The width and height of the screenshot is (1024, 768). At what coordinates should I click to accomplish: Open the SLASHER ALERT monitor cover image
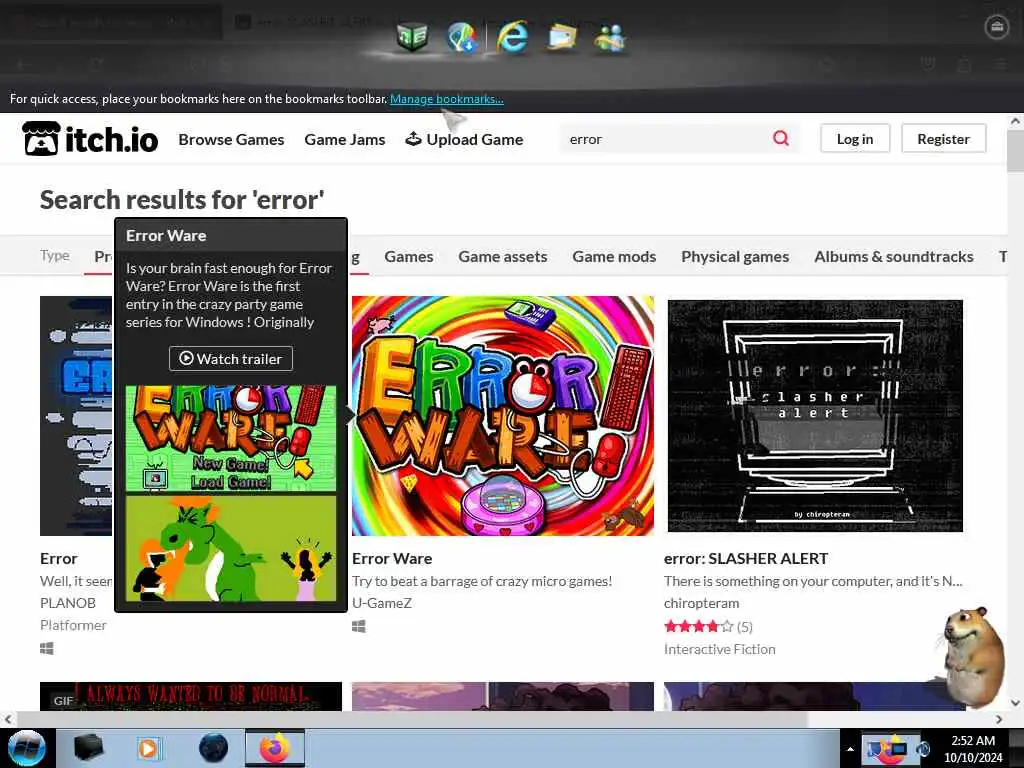[815, 416]
